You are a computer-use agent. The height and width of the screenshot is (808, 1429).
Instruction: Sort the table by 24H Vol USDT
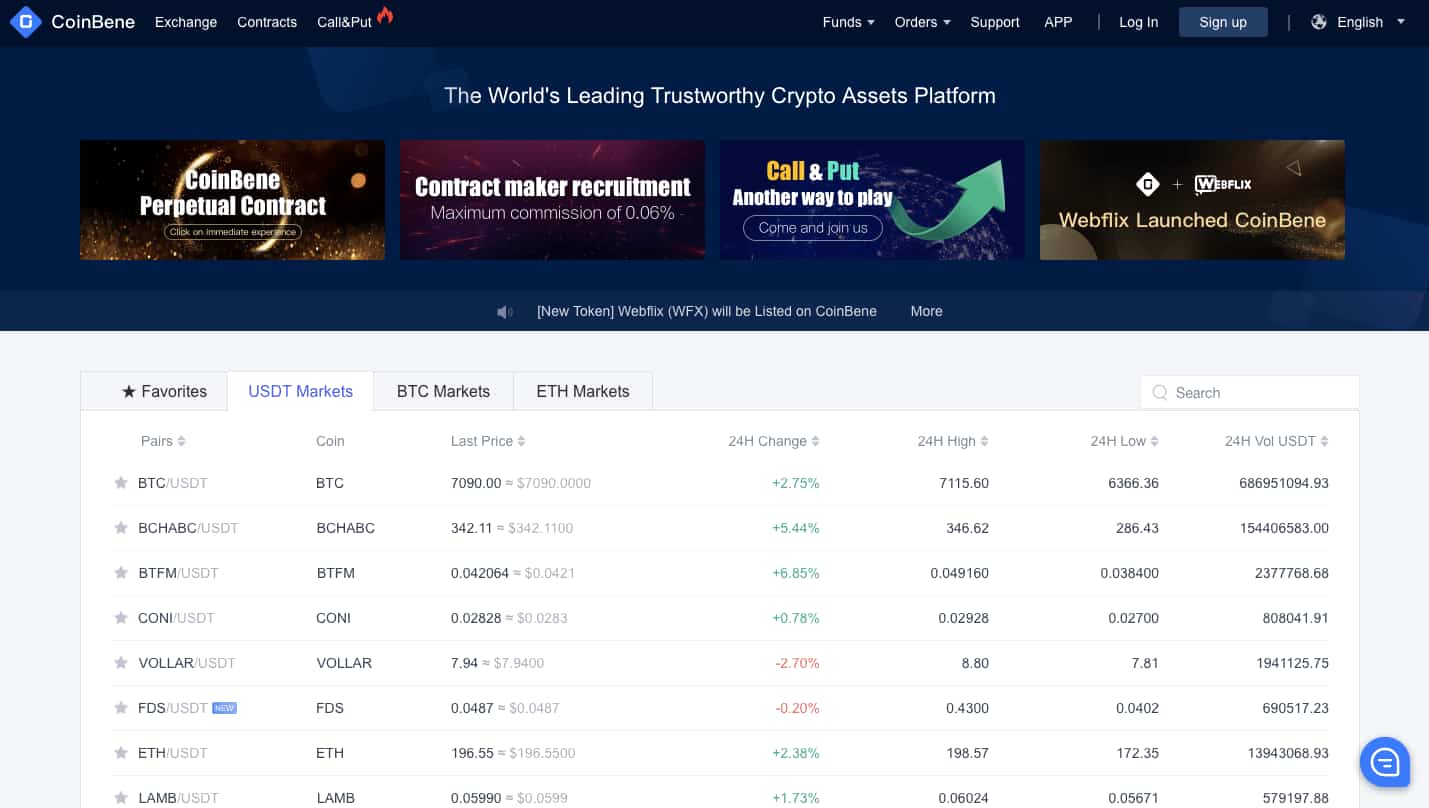[x=1277, y=441]
